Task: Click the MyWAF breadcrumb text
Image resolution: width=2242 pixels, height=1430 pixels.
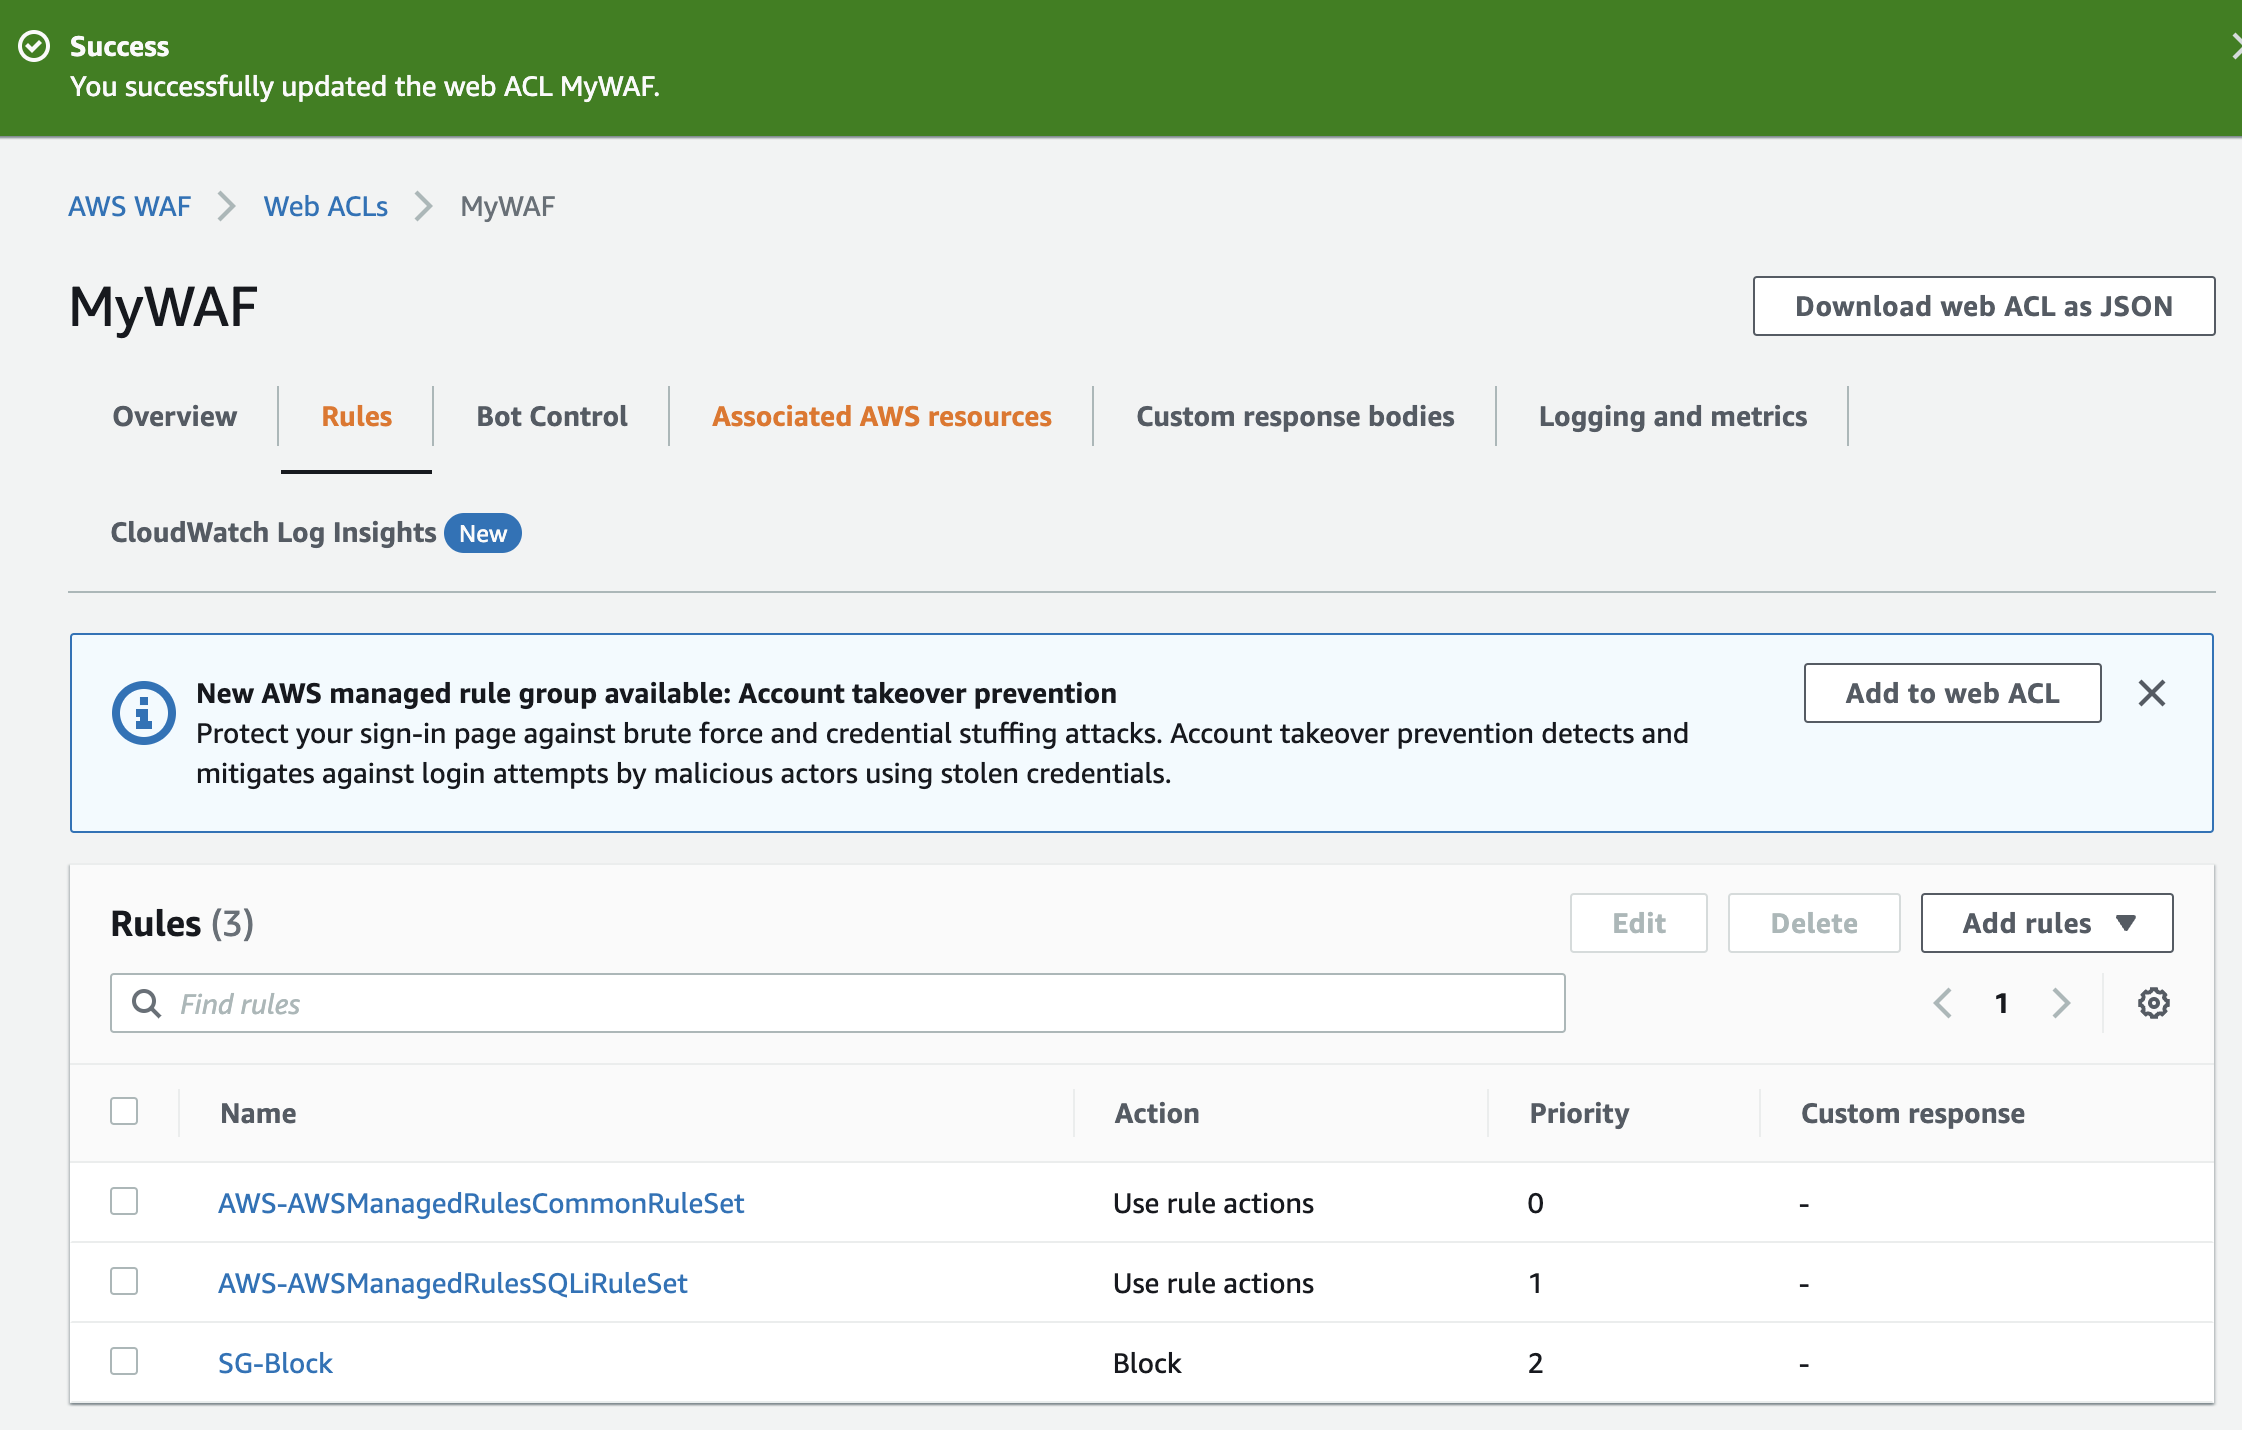Action: 507,206
